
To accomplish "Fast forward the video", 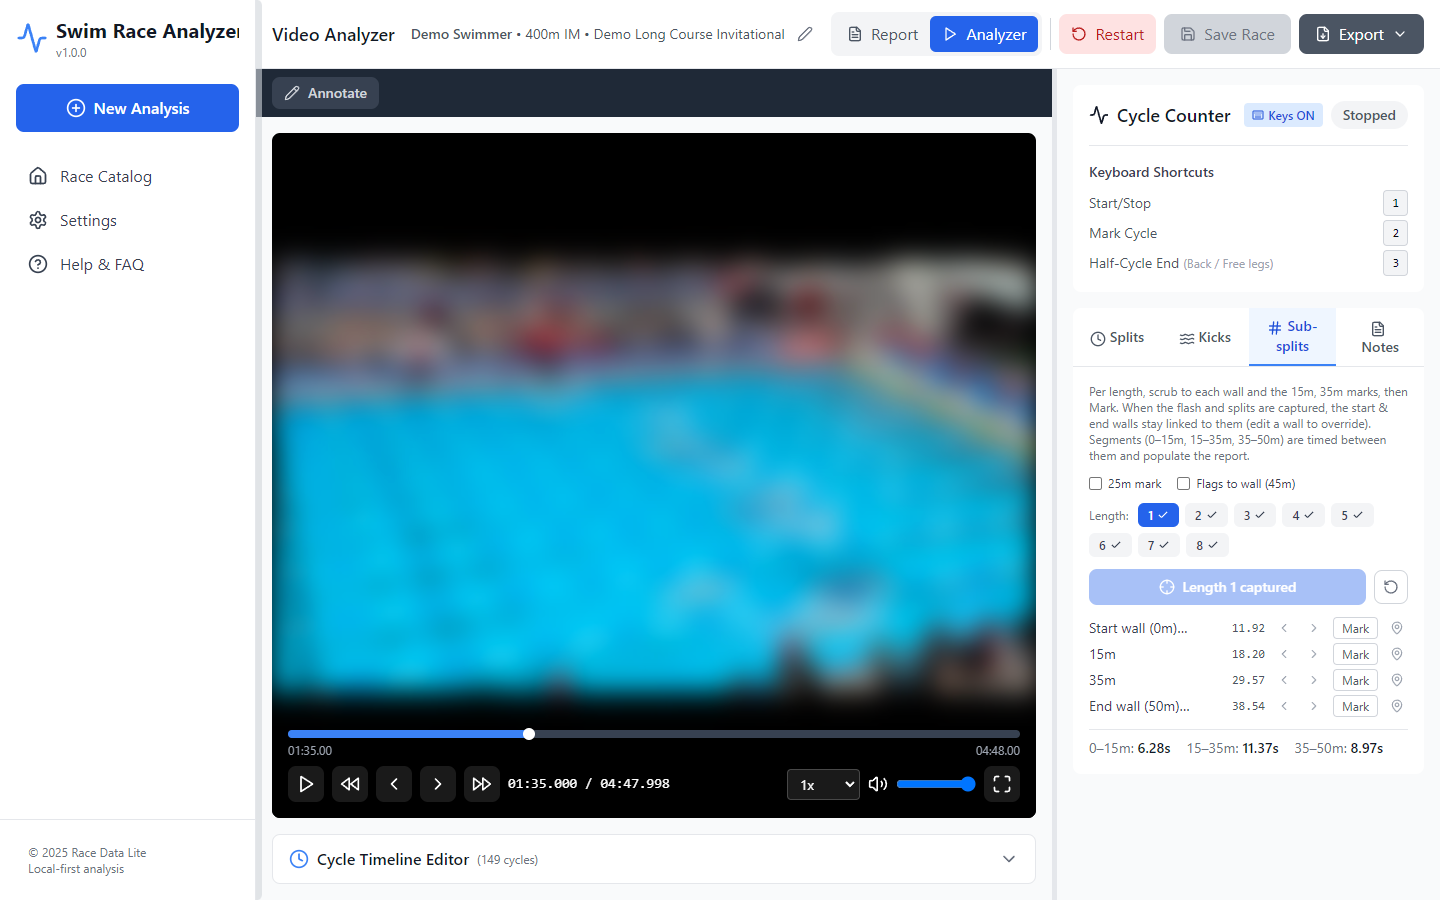I will [x=482, y=784].
